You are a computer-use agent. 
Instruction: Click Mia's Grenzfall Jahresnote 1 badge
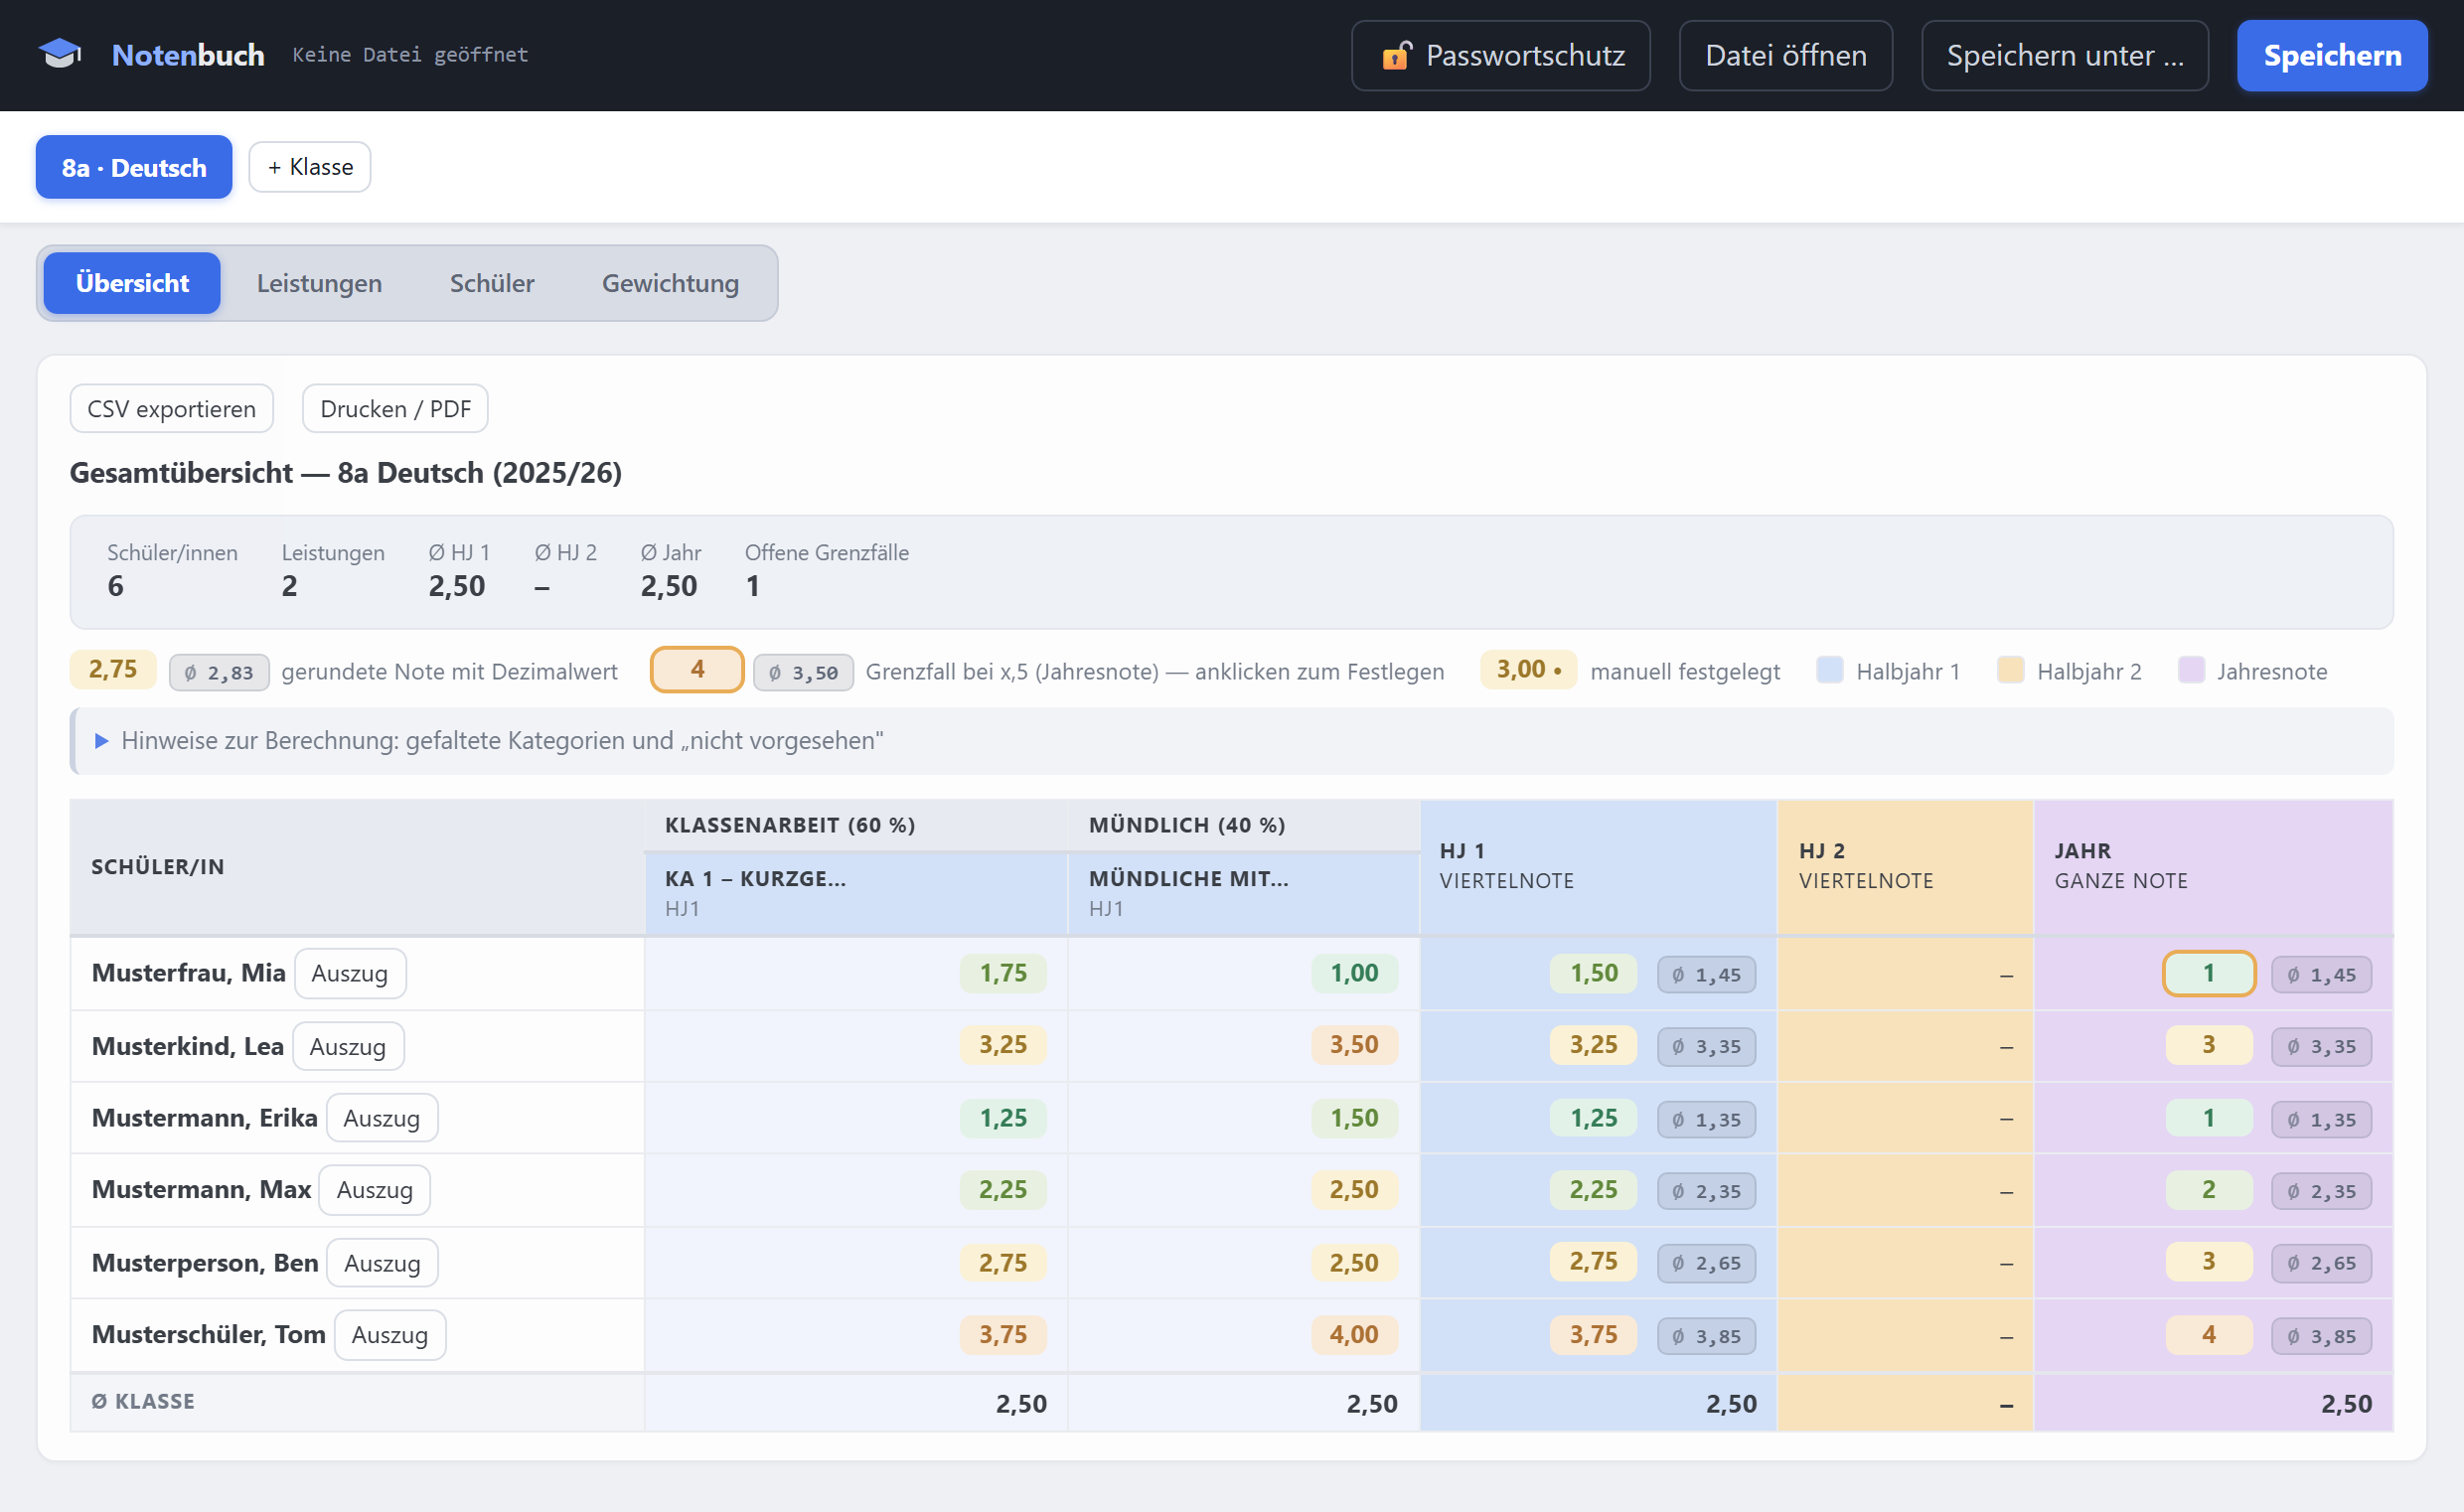(2209, 973)
